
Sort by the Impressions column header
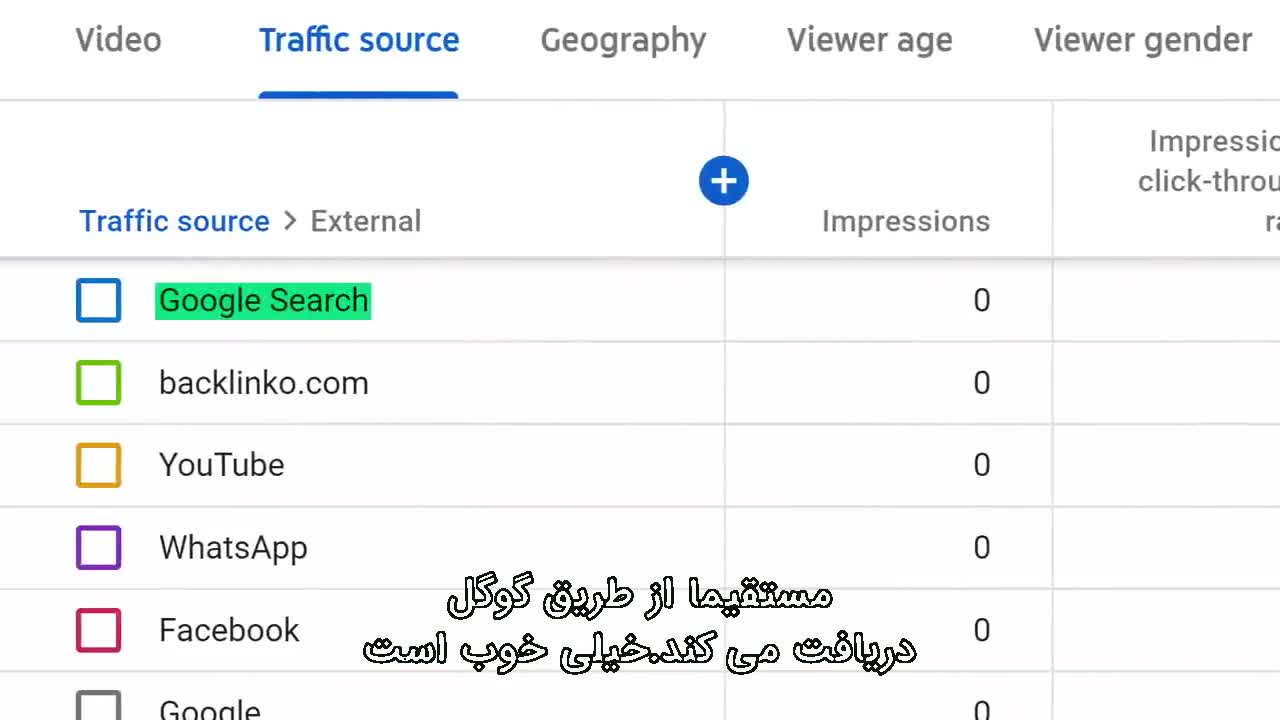click(905, 221)
